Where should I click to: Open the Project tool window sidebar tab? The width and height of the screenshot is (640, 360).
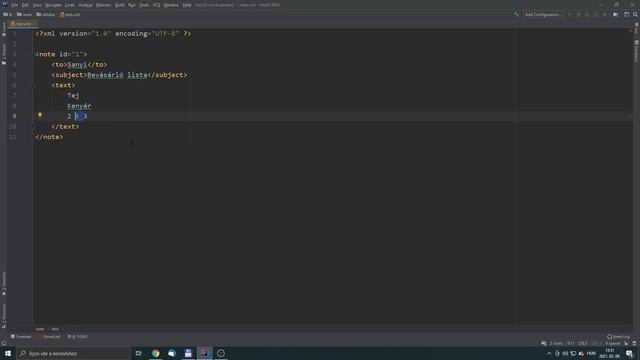4,54
